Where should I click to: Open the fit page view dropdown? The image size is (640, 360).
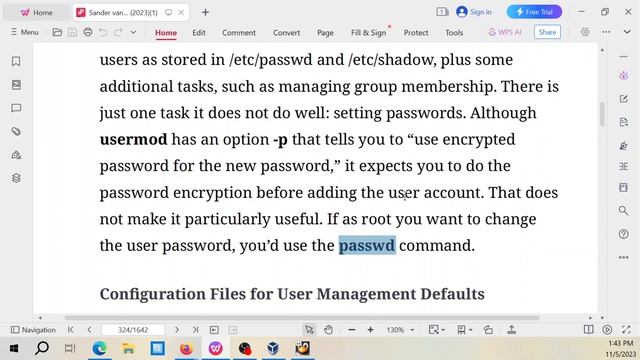pos(436,330)
